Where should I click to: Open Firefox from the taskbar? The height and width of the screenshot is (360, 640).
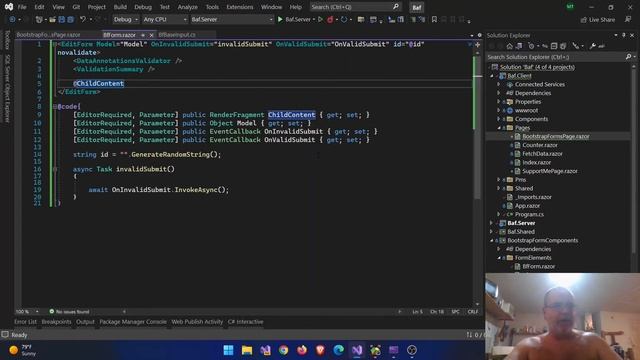point(302,350)
